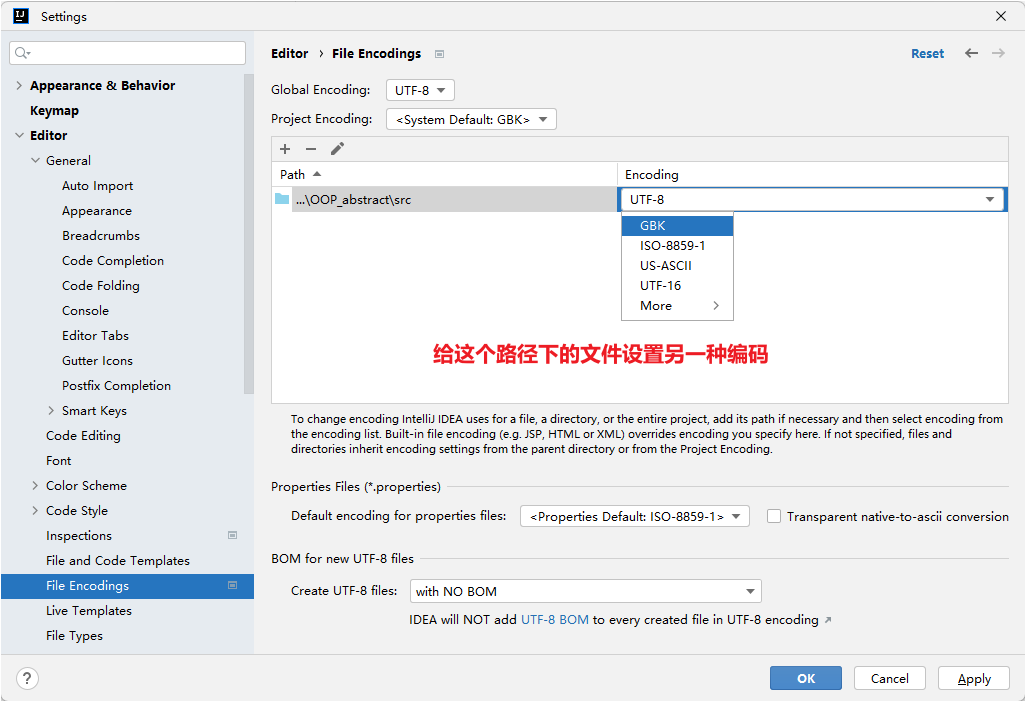The height and width of the screenshot is (701, 1025).
Task: Click the settings tree vertical scrollbar
Action: point(248,233)
